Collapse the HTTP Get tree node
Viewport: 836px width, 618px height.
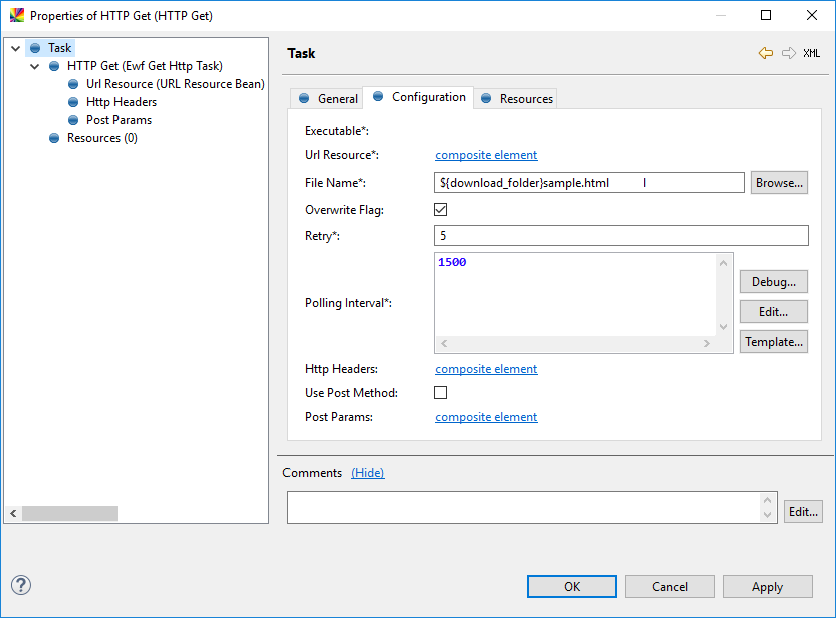(33, 65)
